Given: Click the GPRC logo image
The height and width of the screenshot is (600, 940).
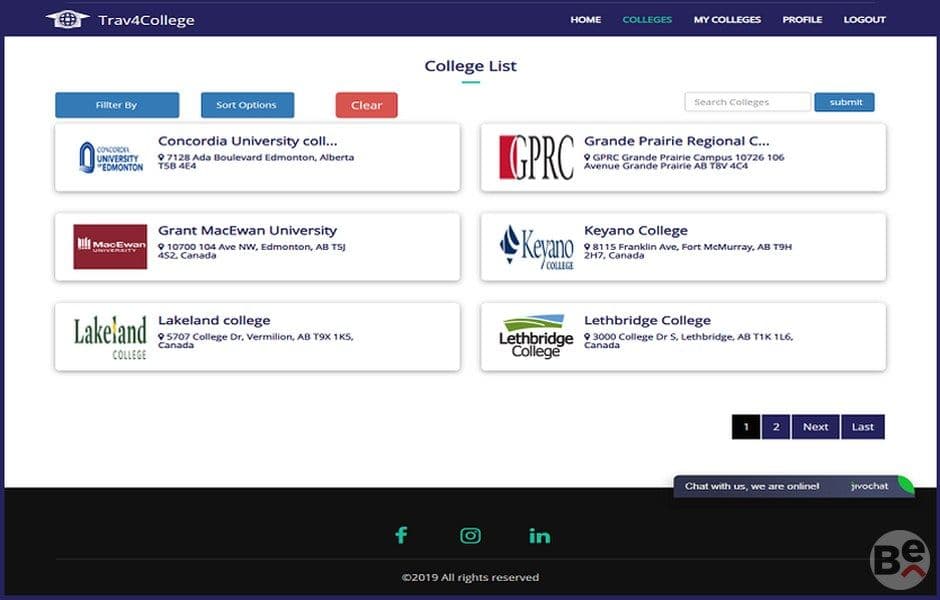Looking at the screenshot, I should pyautogui.click(x=536, y=157).
